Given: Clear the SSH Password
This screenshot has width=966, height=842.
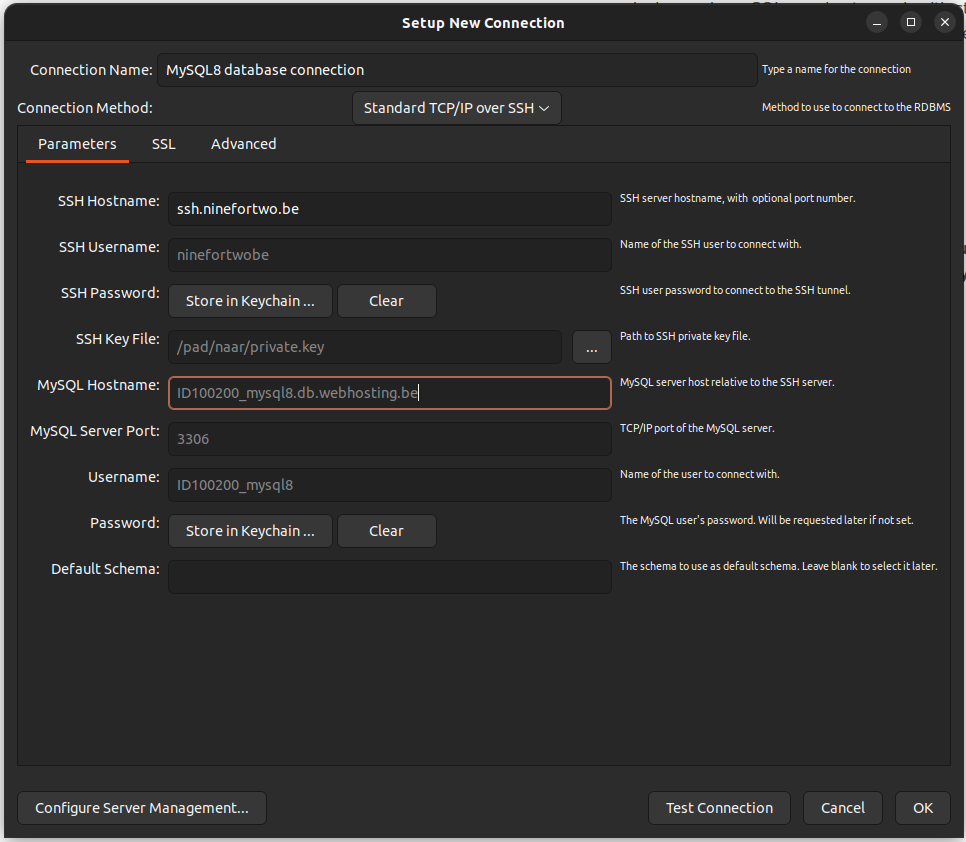Looking at the screenshot, I should [x=386, y=301].
